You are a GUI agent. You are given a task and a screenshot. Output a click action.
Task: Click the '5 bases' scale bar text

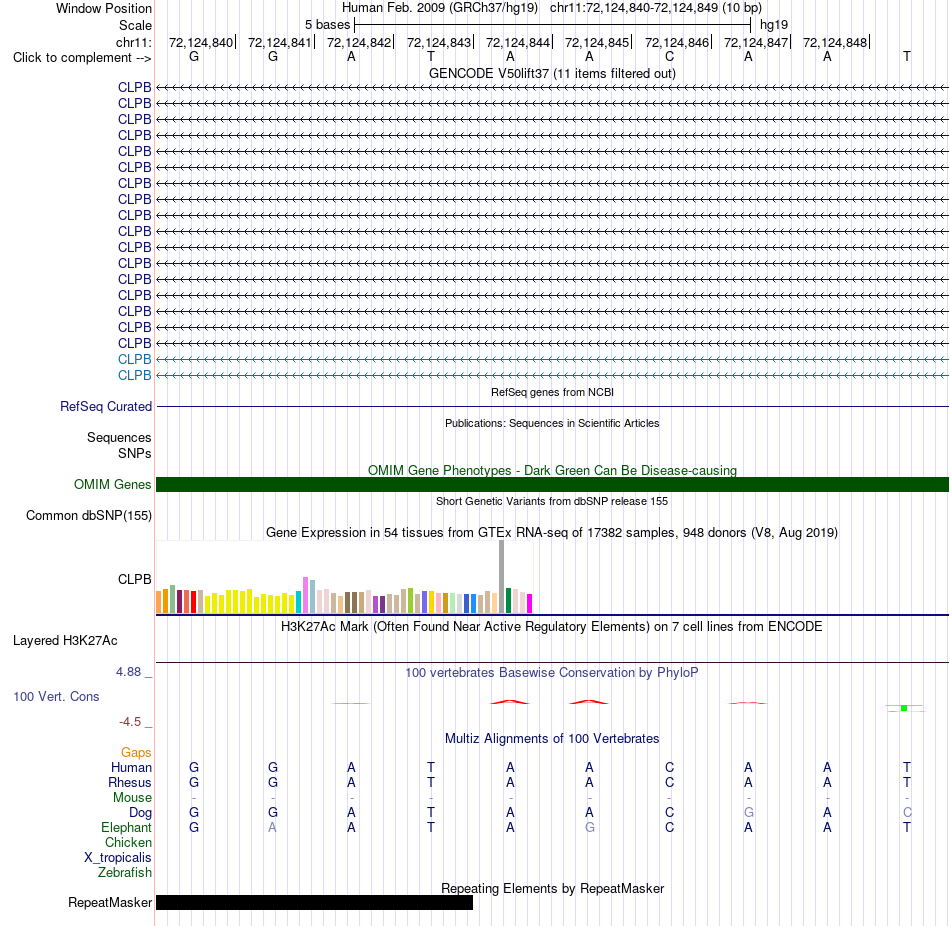tap(327, 25)
